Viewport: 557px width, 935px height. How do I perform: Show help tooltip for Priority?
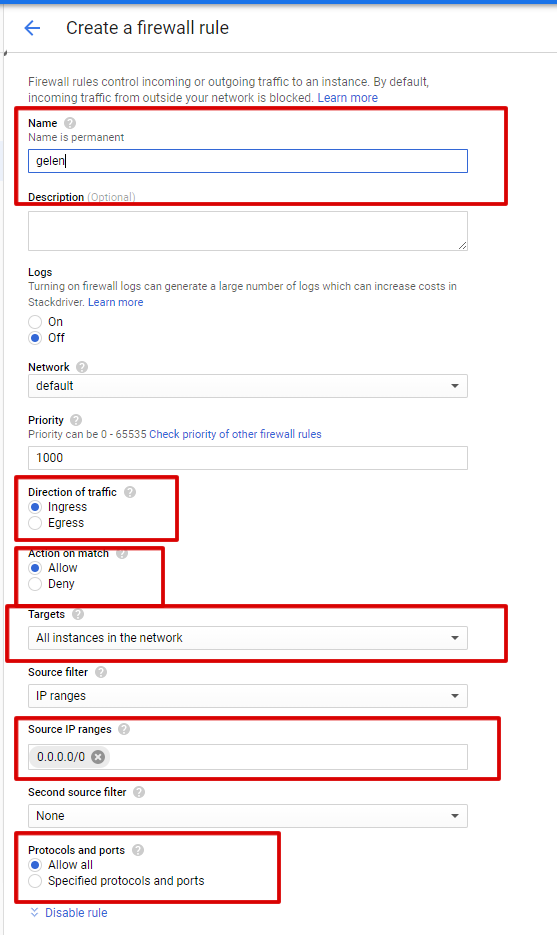(x=76, y=420)
